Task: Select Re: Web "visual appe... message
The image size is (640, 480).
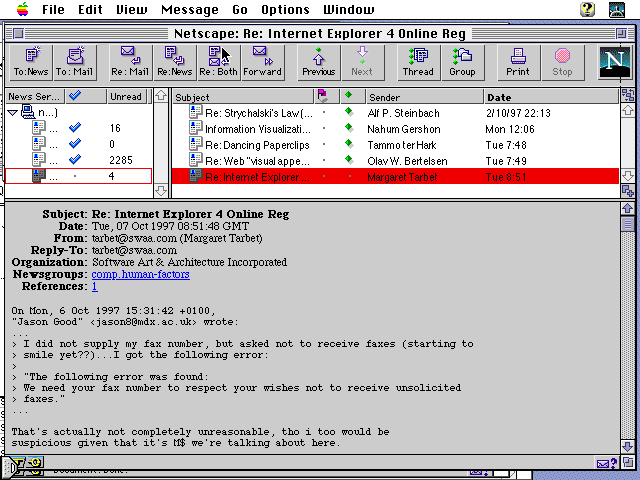Action: [395, 160]
